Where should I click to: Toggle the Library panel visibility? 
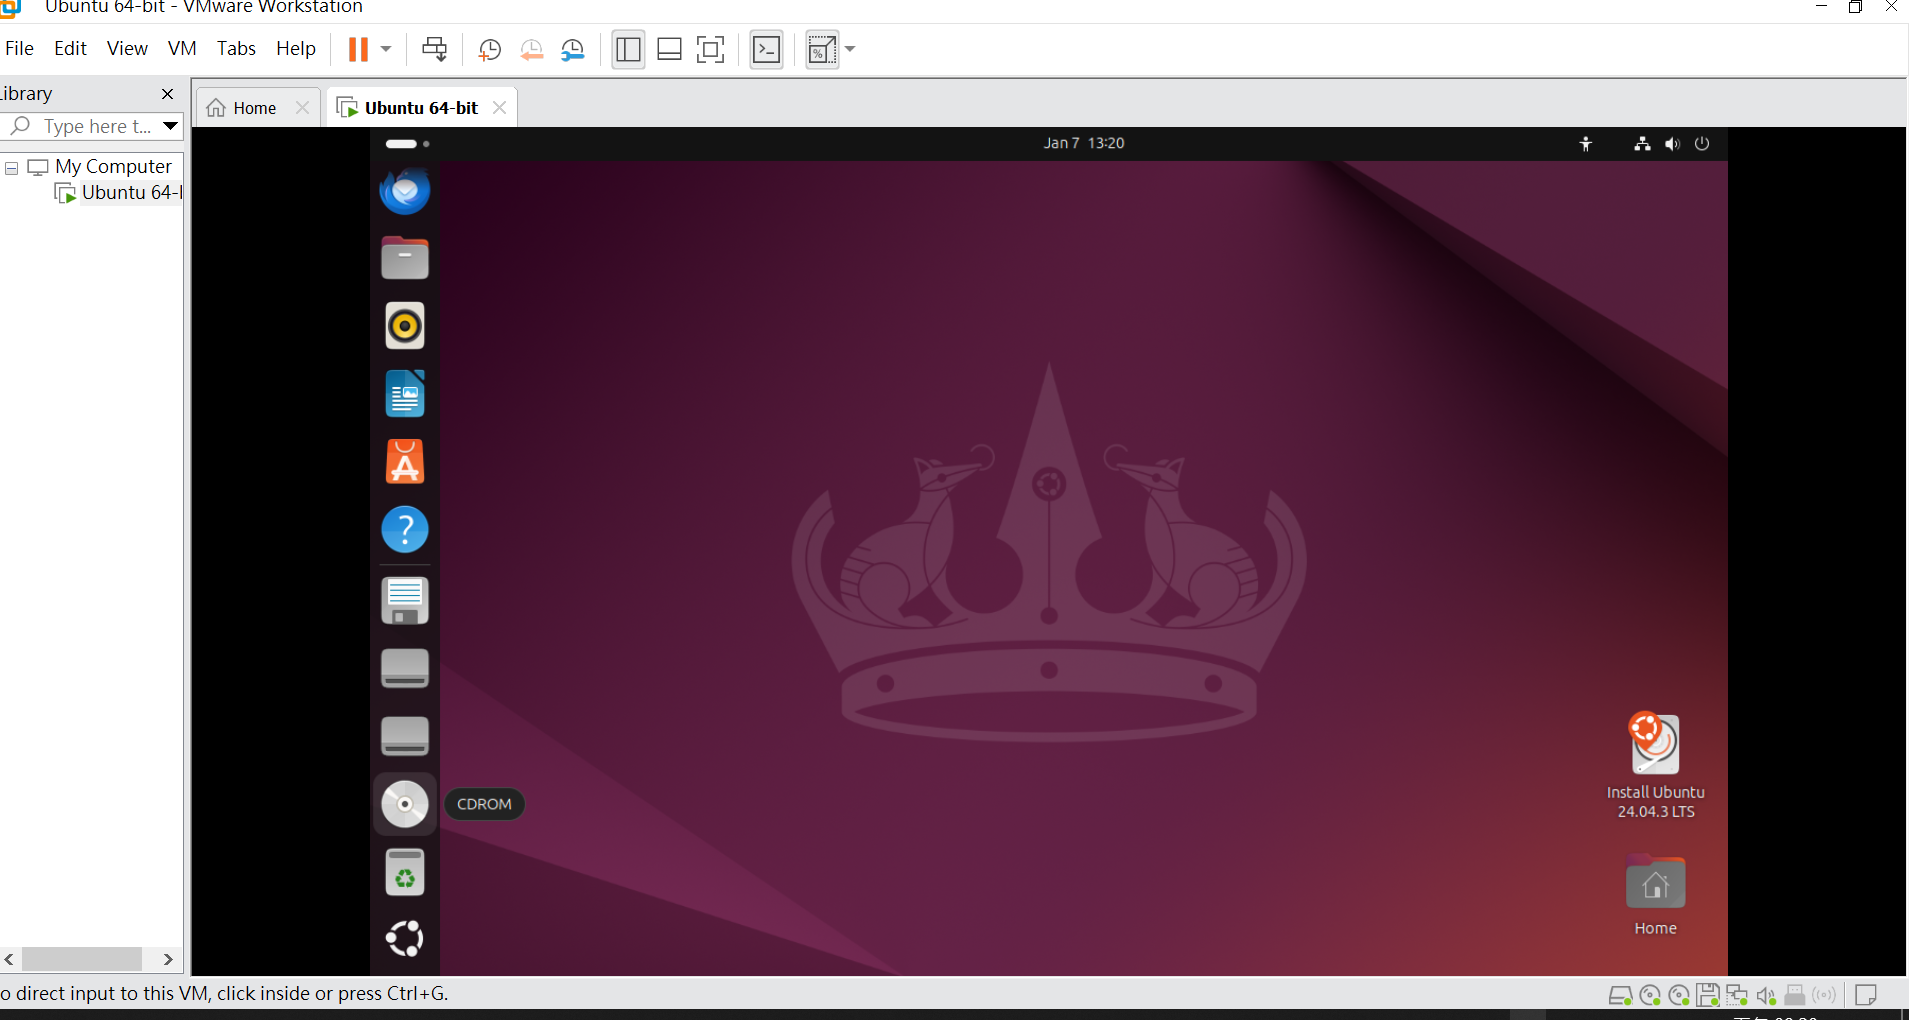click(x=628, y=48)
